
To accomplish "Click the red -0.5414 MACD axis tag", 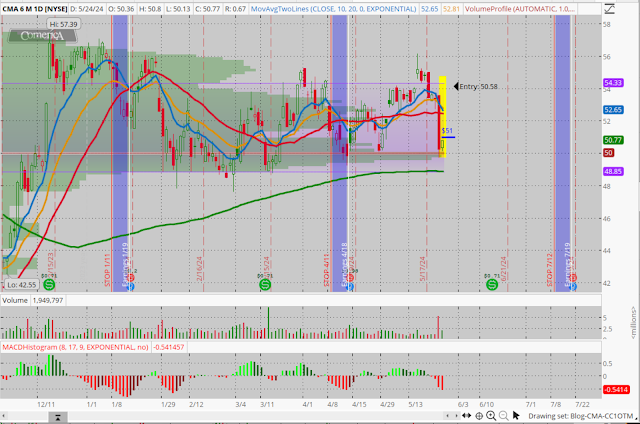I will pyautogui.click(x=616, y=390).
